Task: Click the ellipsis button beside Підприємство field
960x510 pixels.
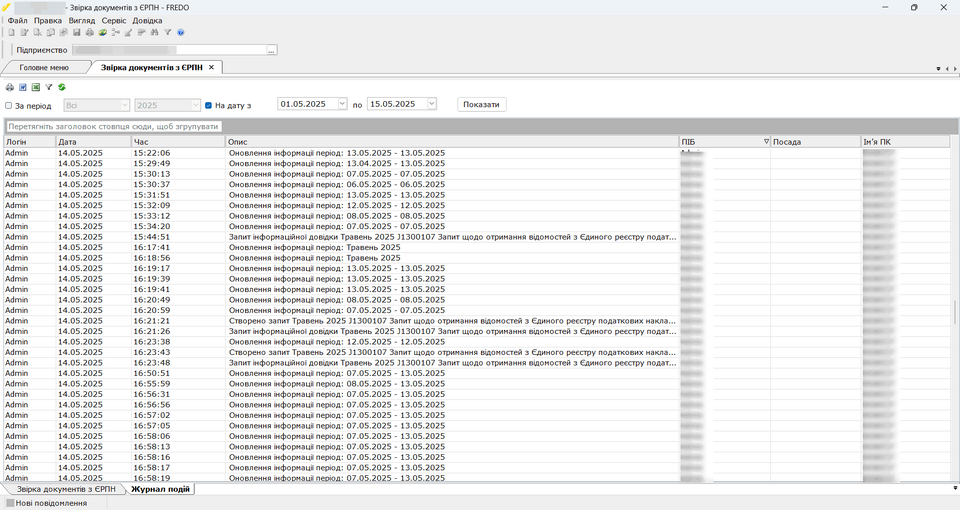Action: tap(271, 50)
